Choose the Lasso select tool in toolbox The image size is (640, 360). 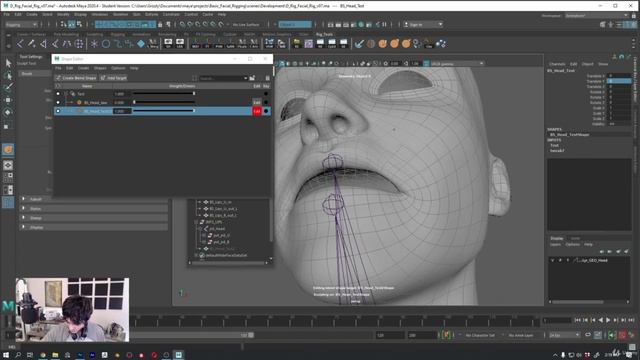coord(8,75)
